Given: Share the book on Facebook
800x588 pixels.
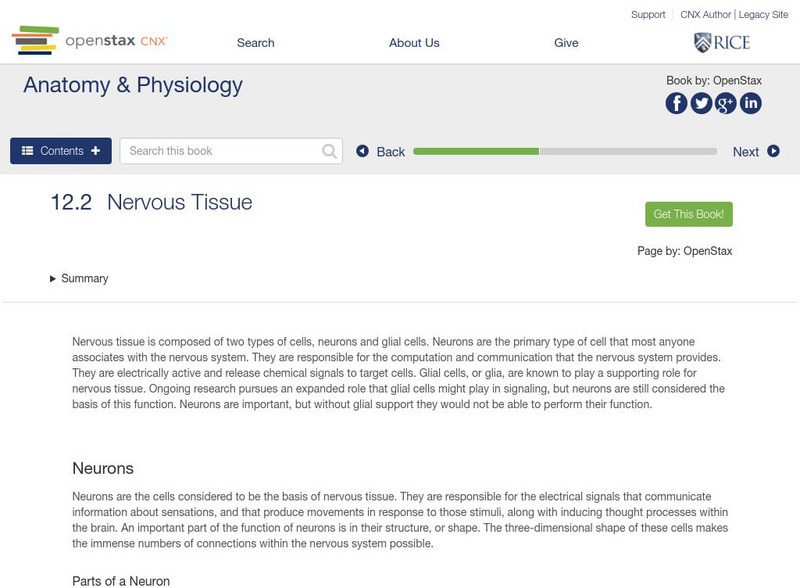Looking at the screenshot, I should click(x=677, y=103).
